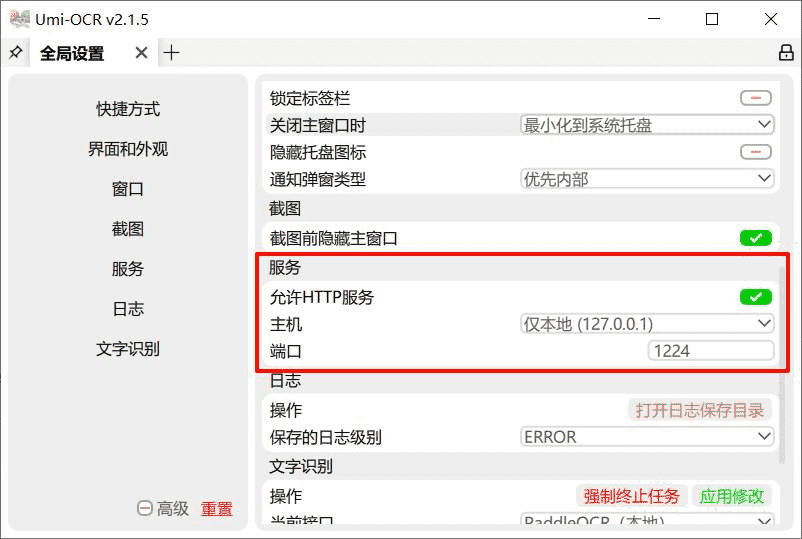This screenshot has width=802, height=539.
Task: Click the Umi-OCR app logo icon
Action: click(x=19, y=19)
